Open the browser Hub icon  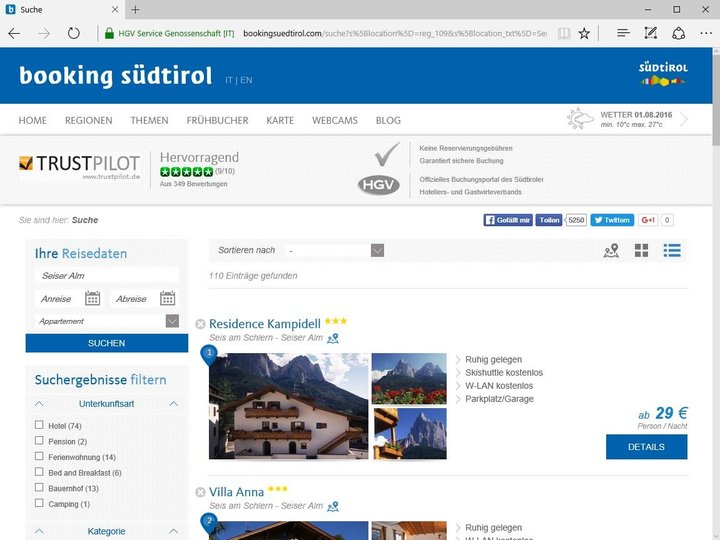click(623, 33)
